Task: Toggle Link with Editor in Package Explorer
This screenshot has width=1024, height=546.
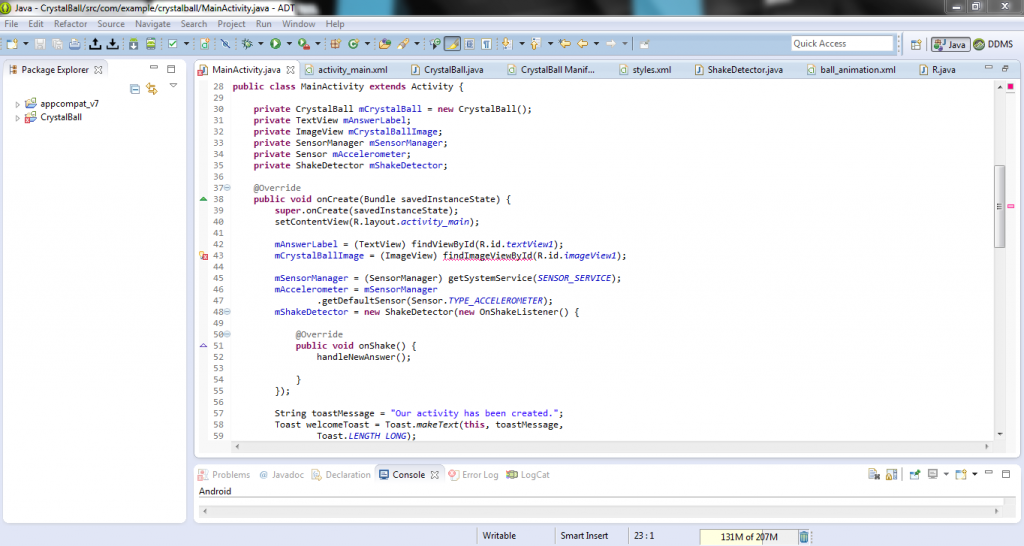Action: coord(152,89)
